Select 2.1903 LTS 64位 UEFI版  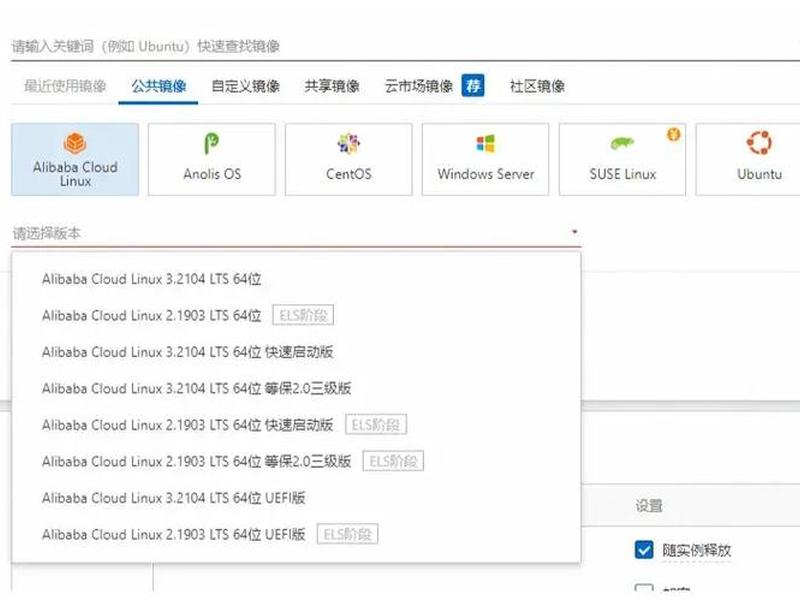pos(296,534)
